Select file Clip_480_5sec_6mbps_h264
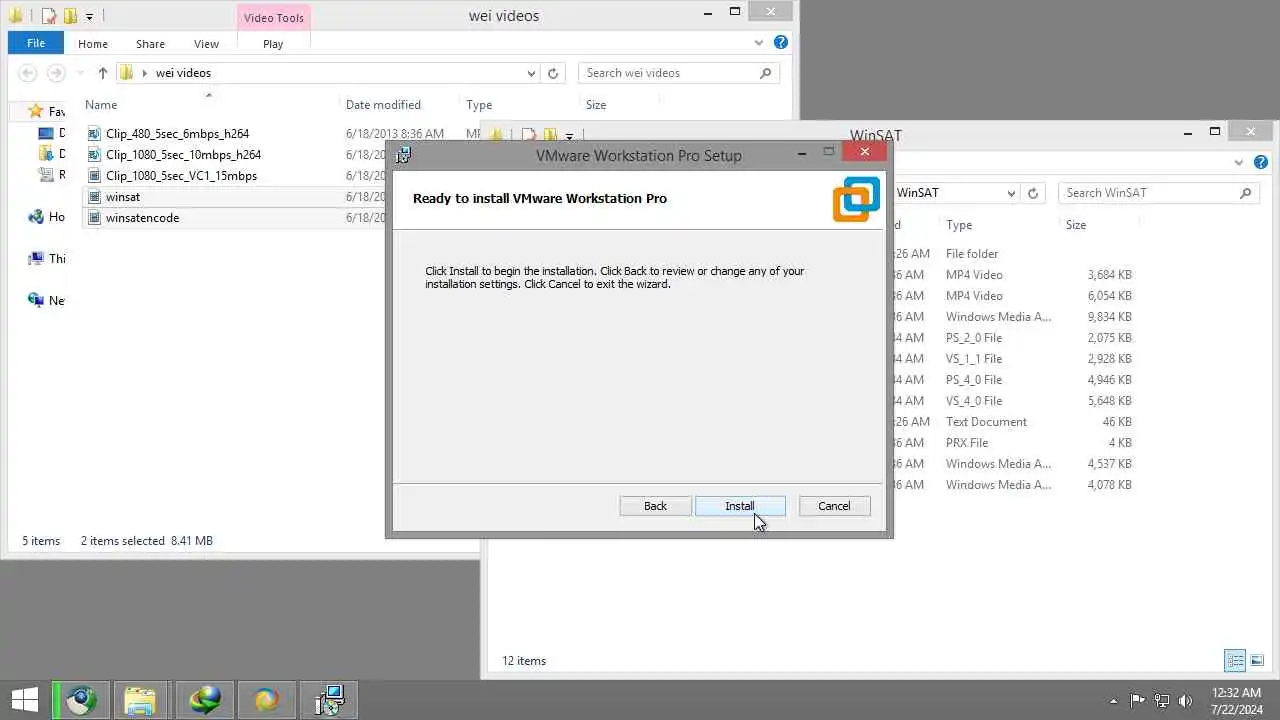 point(177,133)
